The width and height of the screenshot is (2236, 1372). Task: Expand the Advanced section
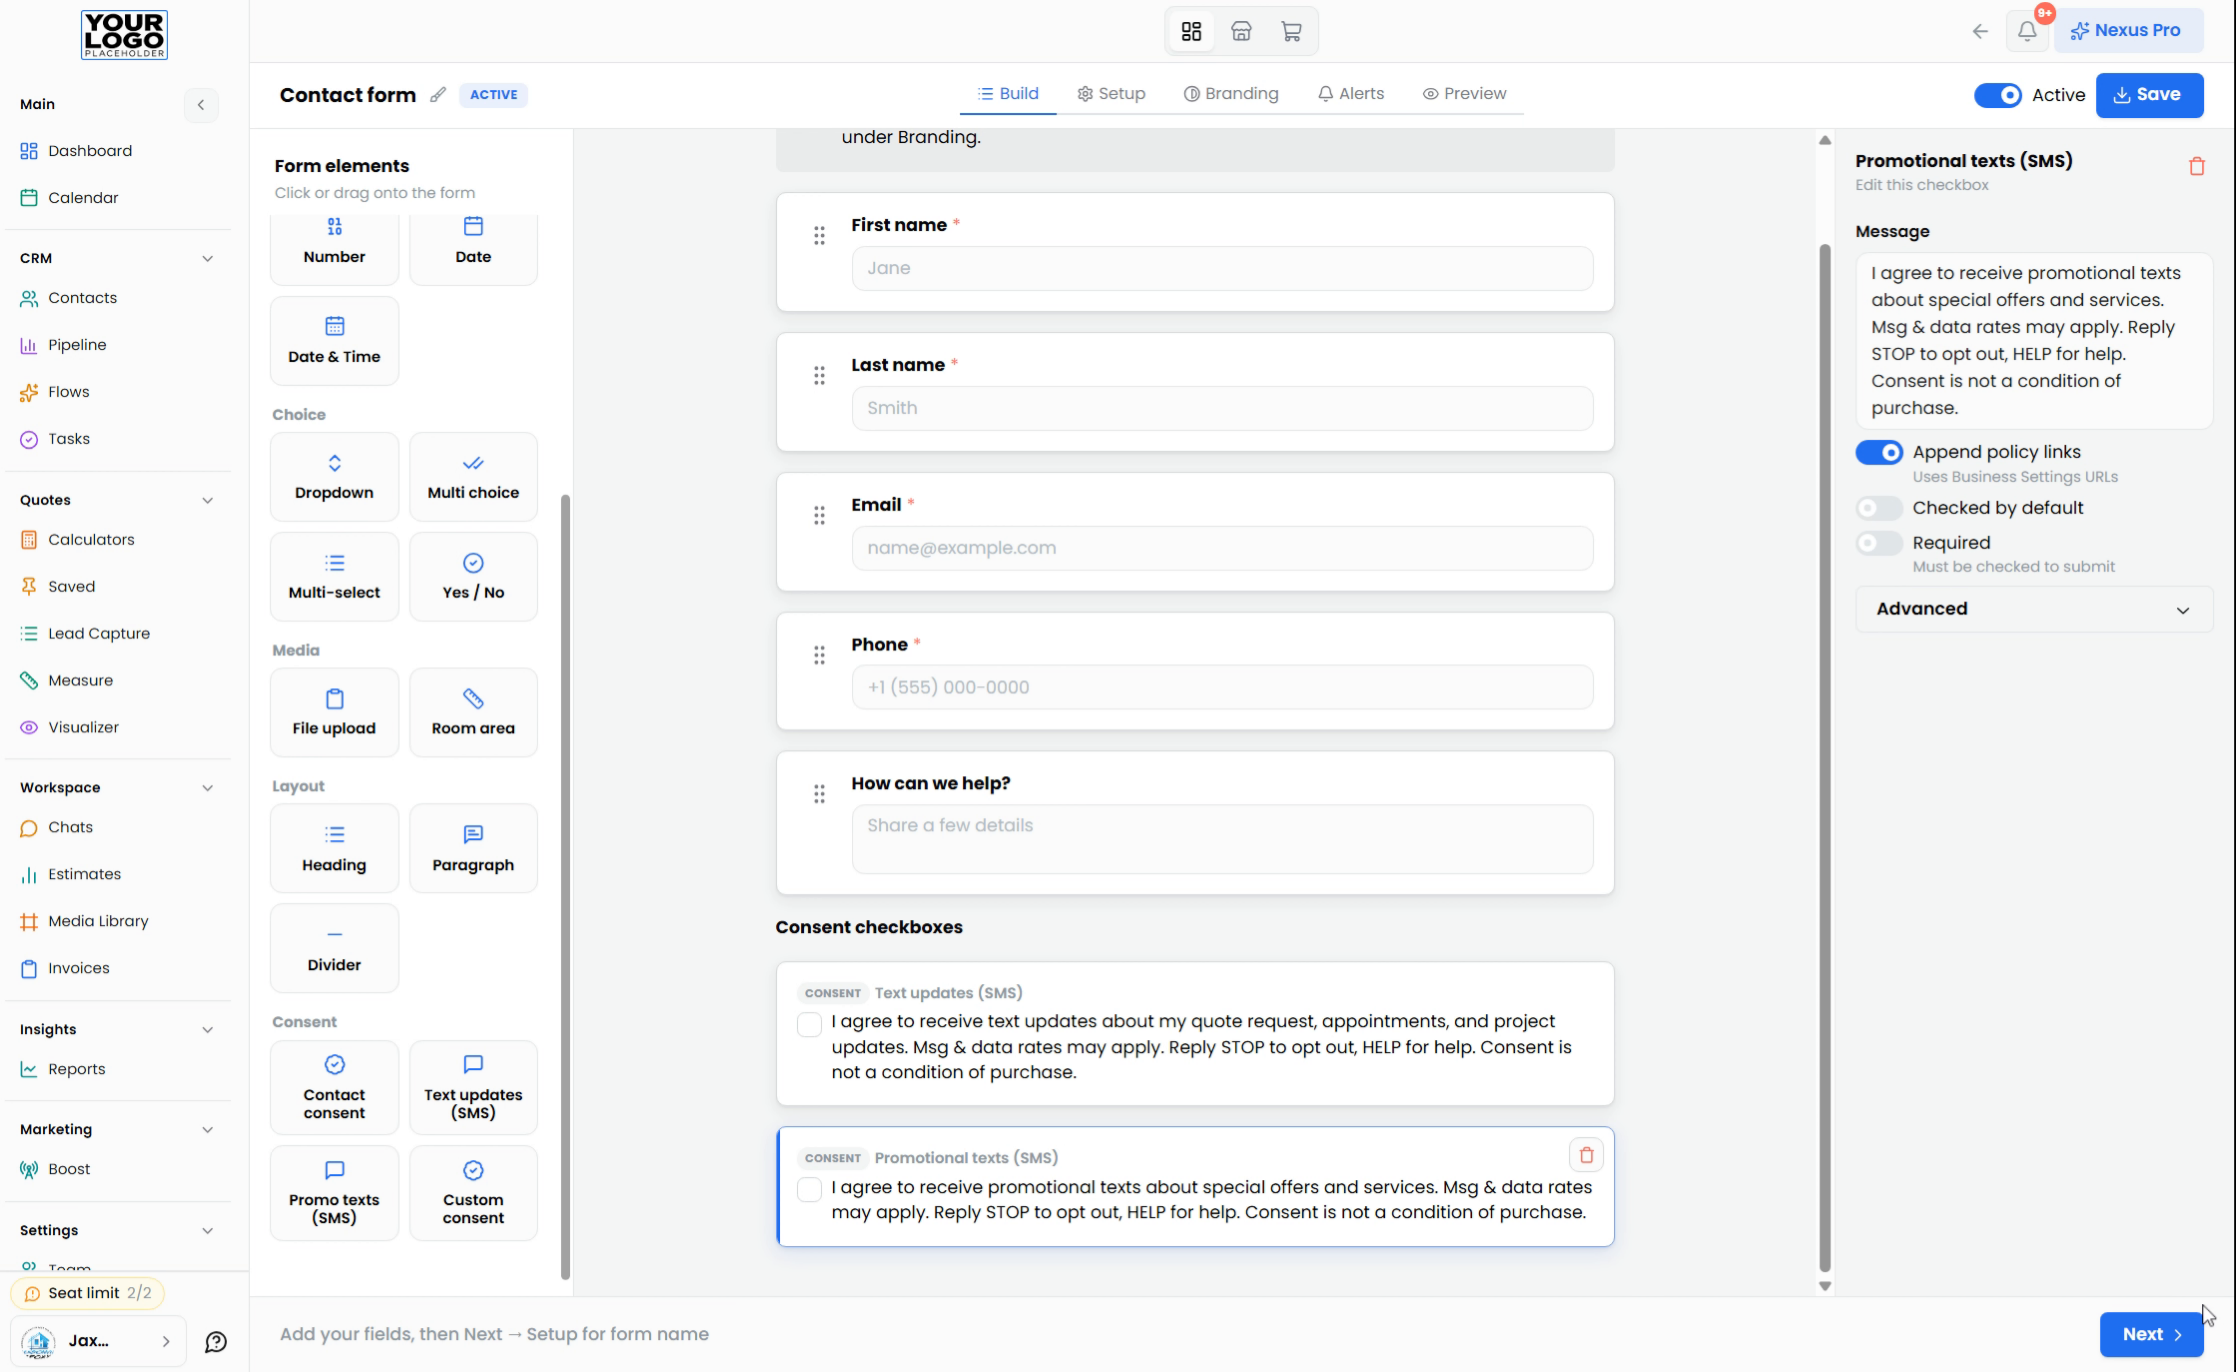[x=2034, y=609]
